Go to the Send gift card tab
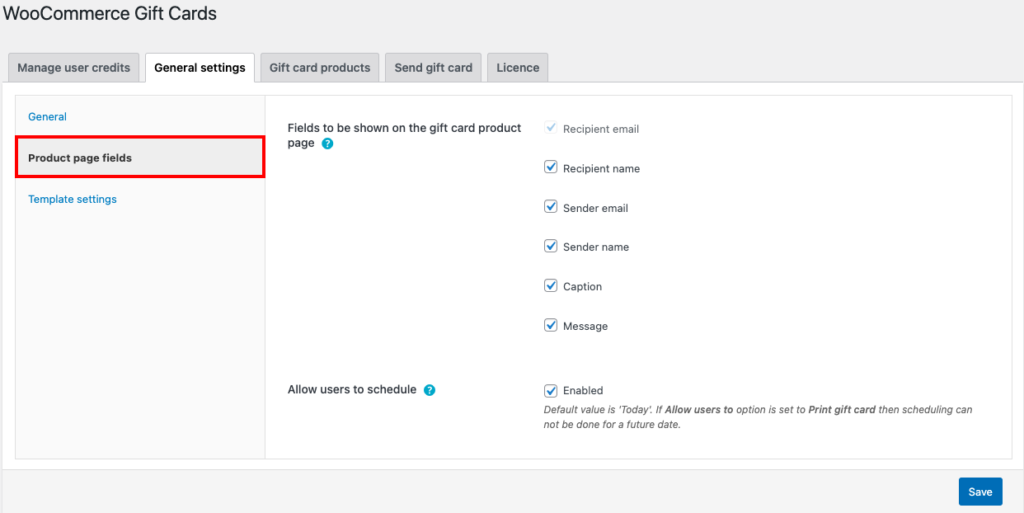Screen dimensions: 1024x513 (433, 68)
